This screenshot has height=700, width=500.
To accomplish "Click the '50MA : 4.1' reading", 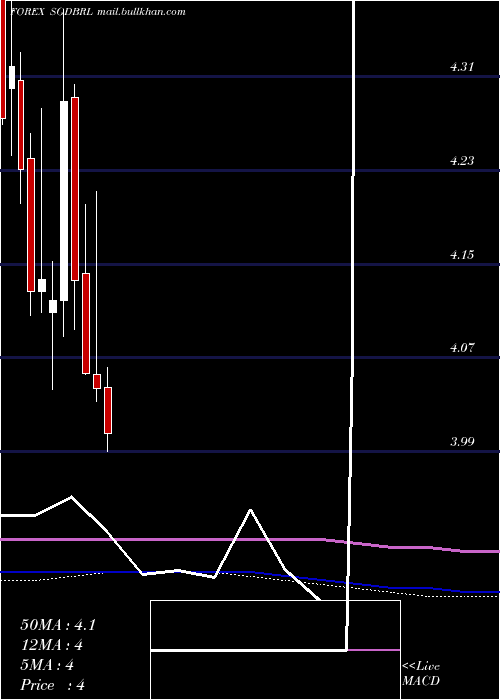I will (x=58, y=625).
